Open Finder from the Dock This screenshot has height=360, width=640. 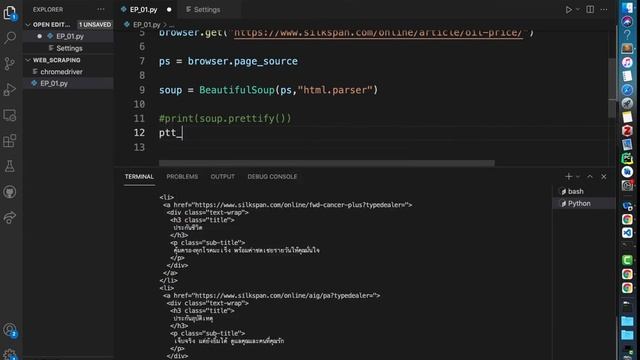[627, 7]
